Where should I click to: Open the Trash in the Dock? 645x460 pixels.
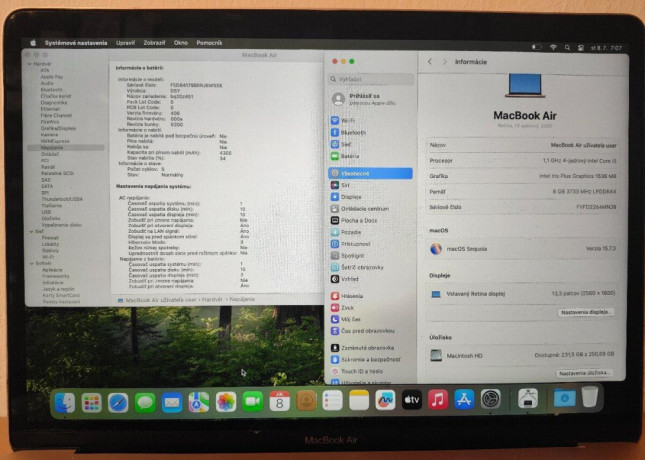tap(590, 397)
